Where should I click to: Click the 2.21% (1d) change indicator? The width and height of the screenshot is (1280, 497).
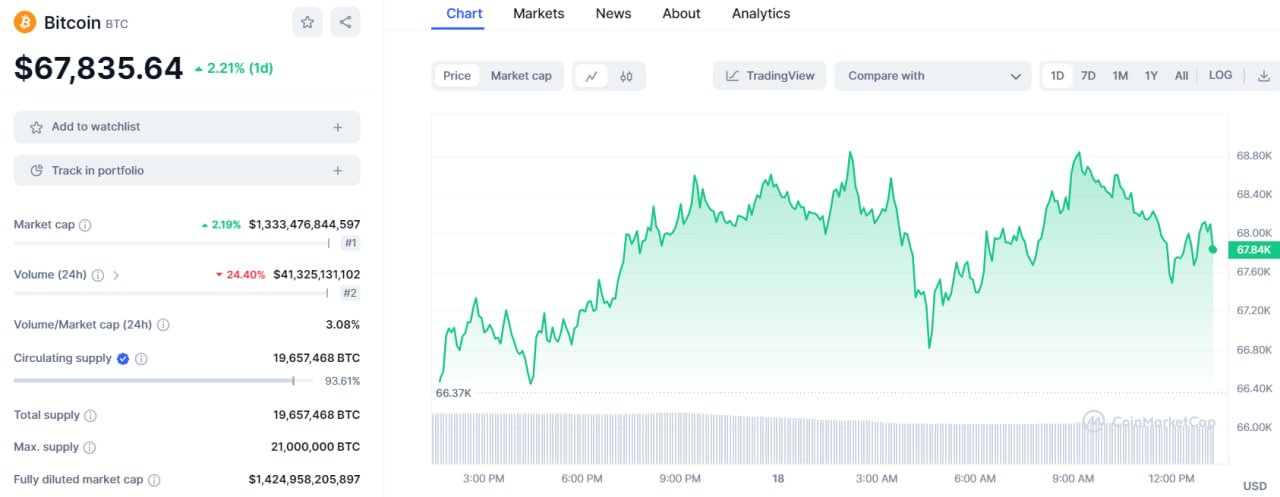234,68
